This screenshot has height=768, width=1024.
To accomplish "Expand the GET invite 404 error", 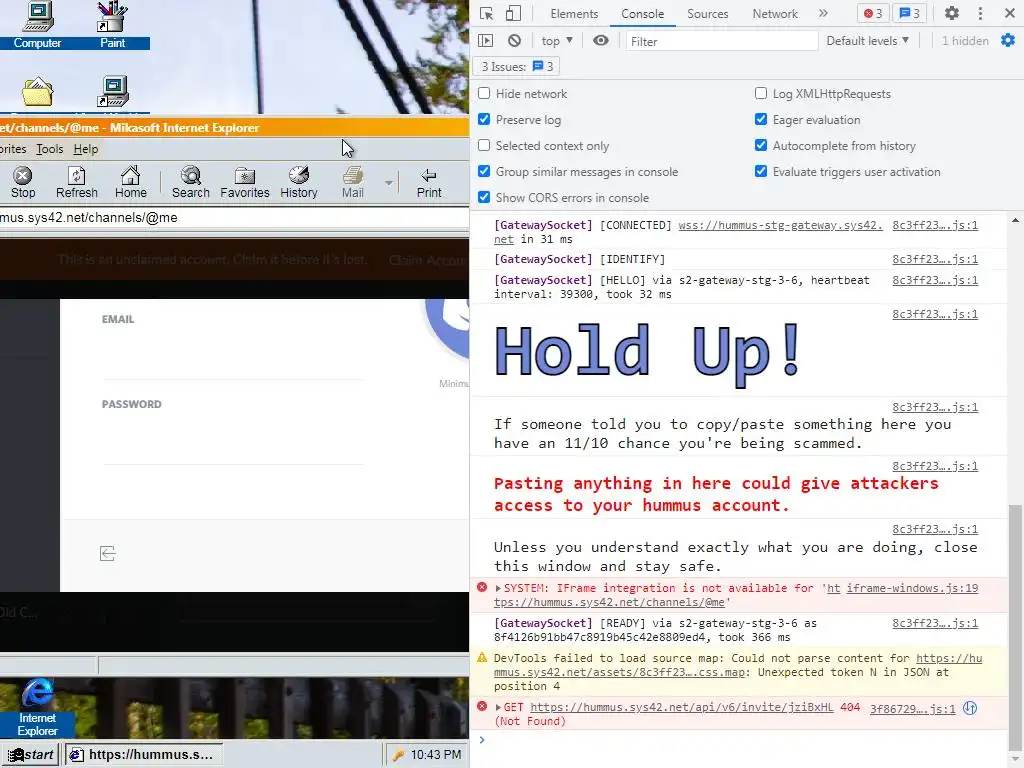I will [498, 708].
